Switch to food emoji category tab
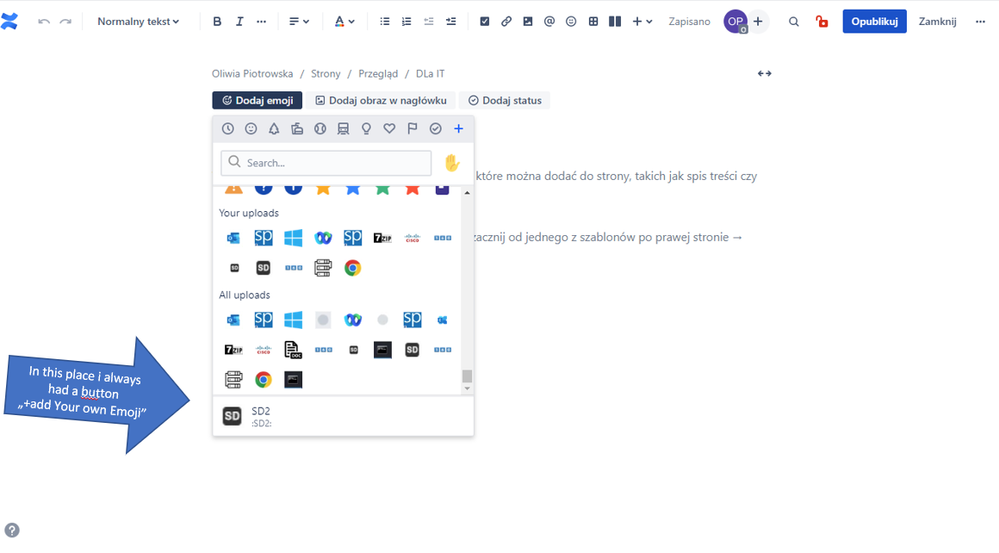 pyautogui.click(x=297, y=129)
